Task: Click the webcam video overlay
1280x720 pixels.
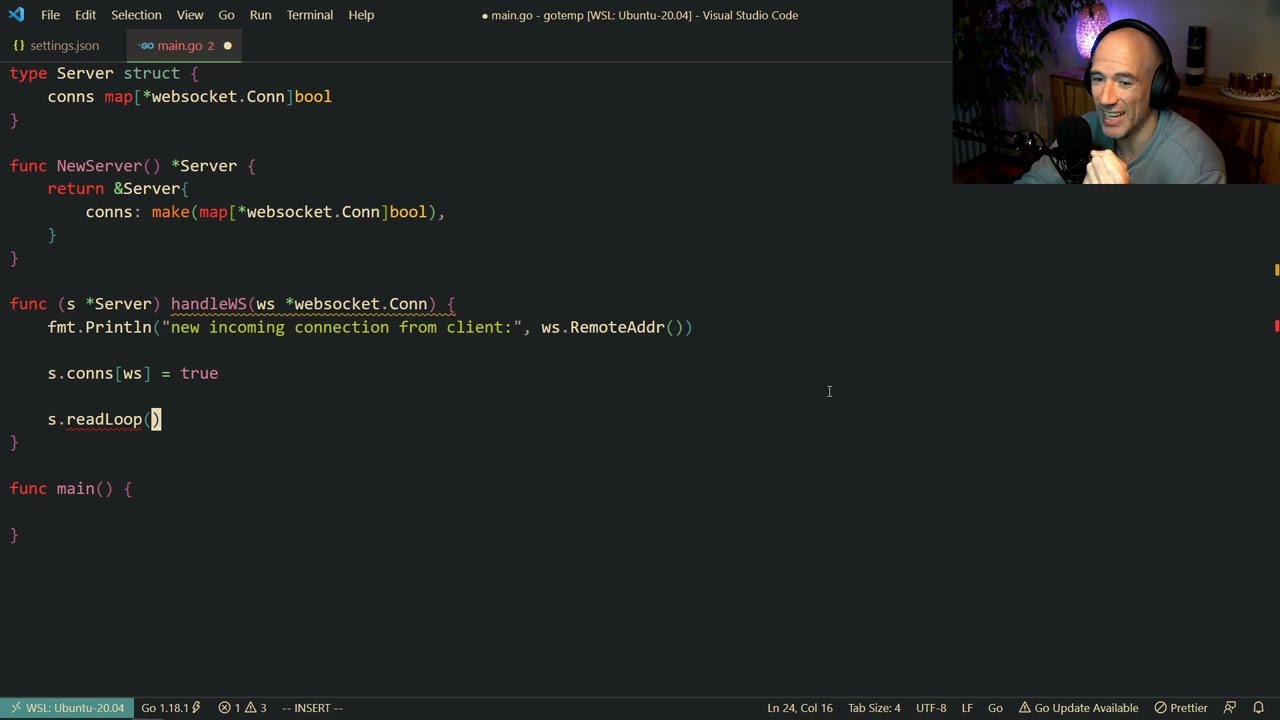Action: point(1116,92)
